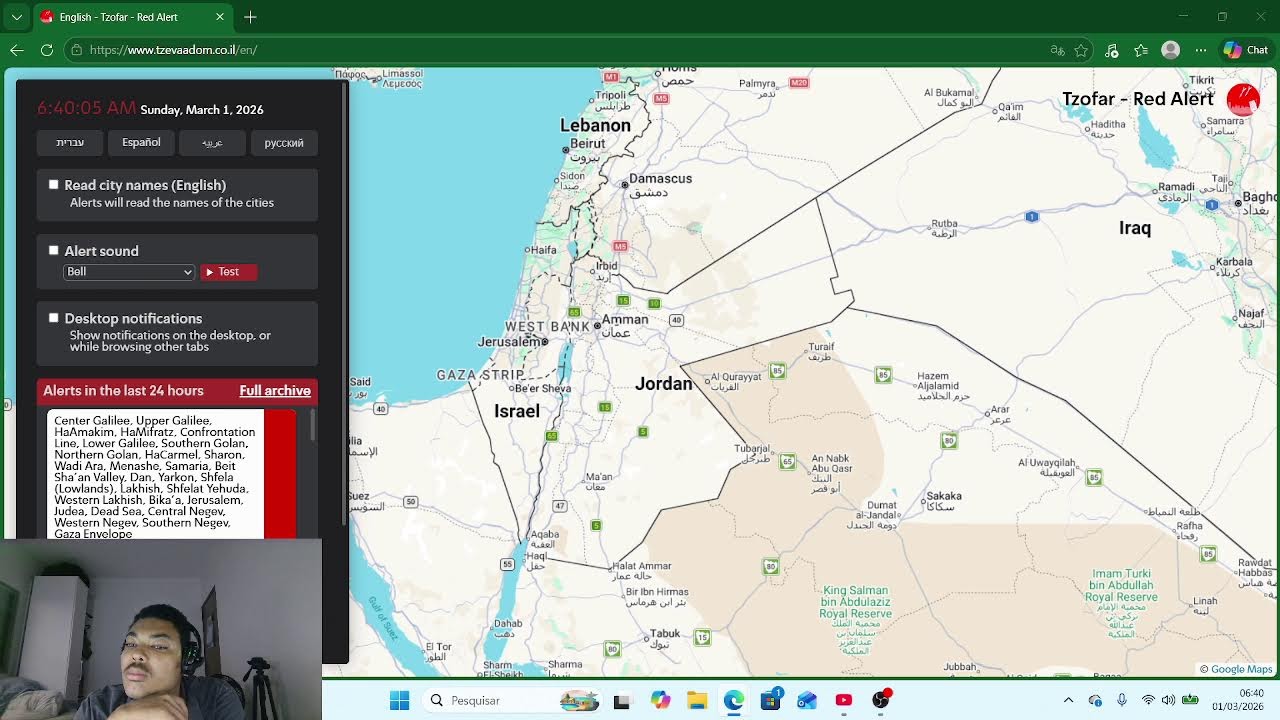Show hidden system tray icons
This screenshot has width=1280, height=720.
click(1068, 701)
